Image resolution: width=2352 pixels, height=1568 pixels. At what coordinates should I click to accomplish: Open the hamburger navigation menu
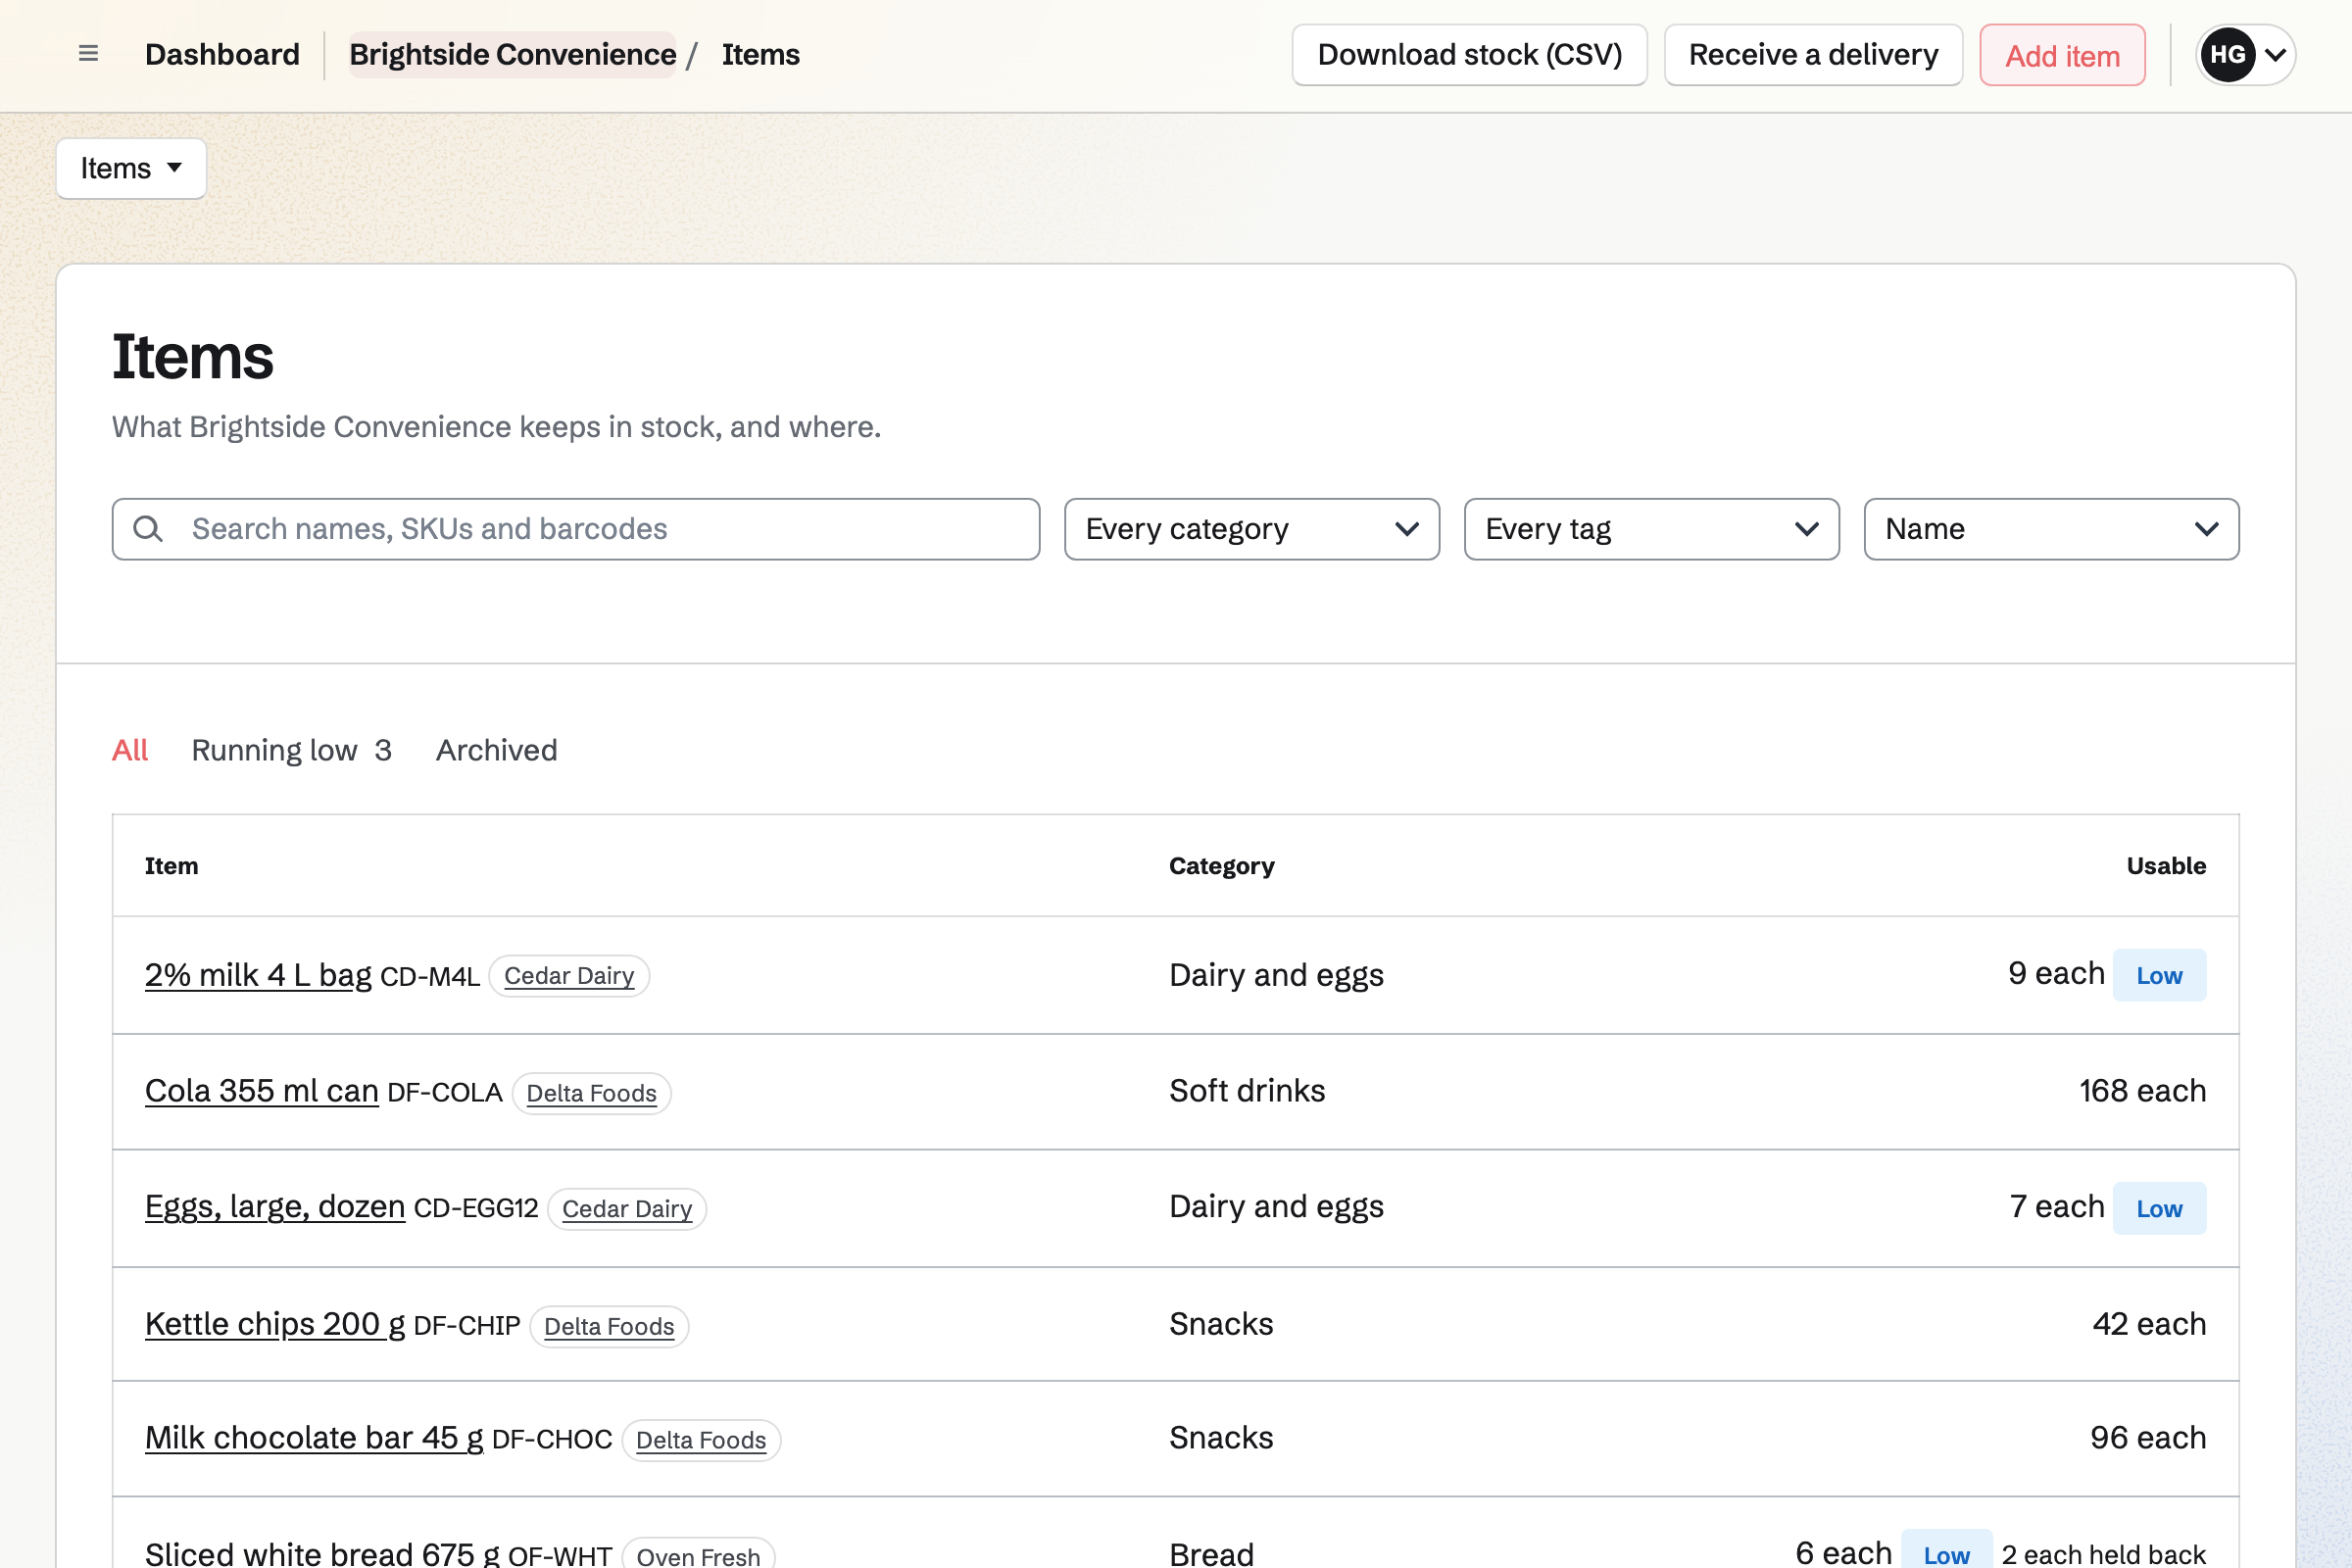(x=88, y=54)
